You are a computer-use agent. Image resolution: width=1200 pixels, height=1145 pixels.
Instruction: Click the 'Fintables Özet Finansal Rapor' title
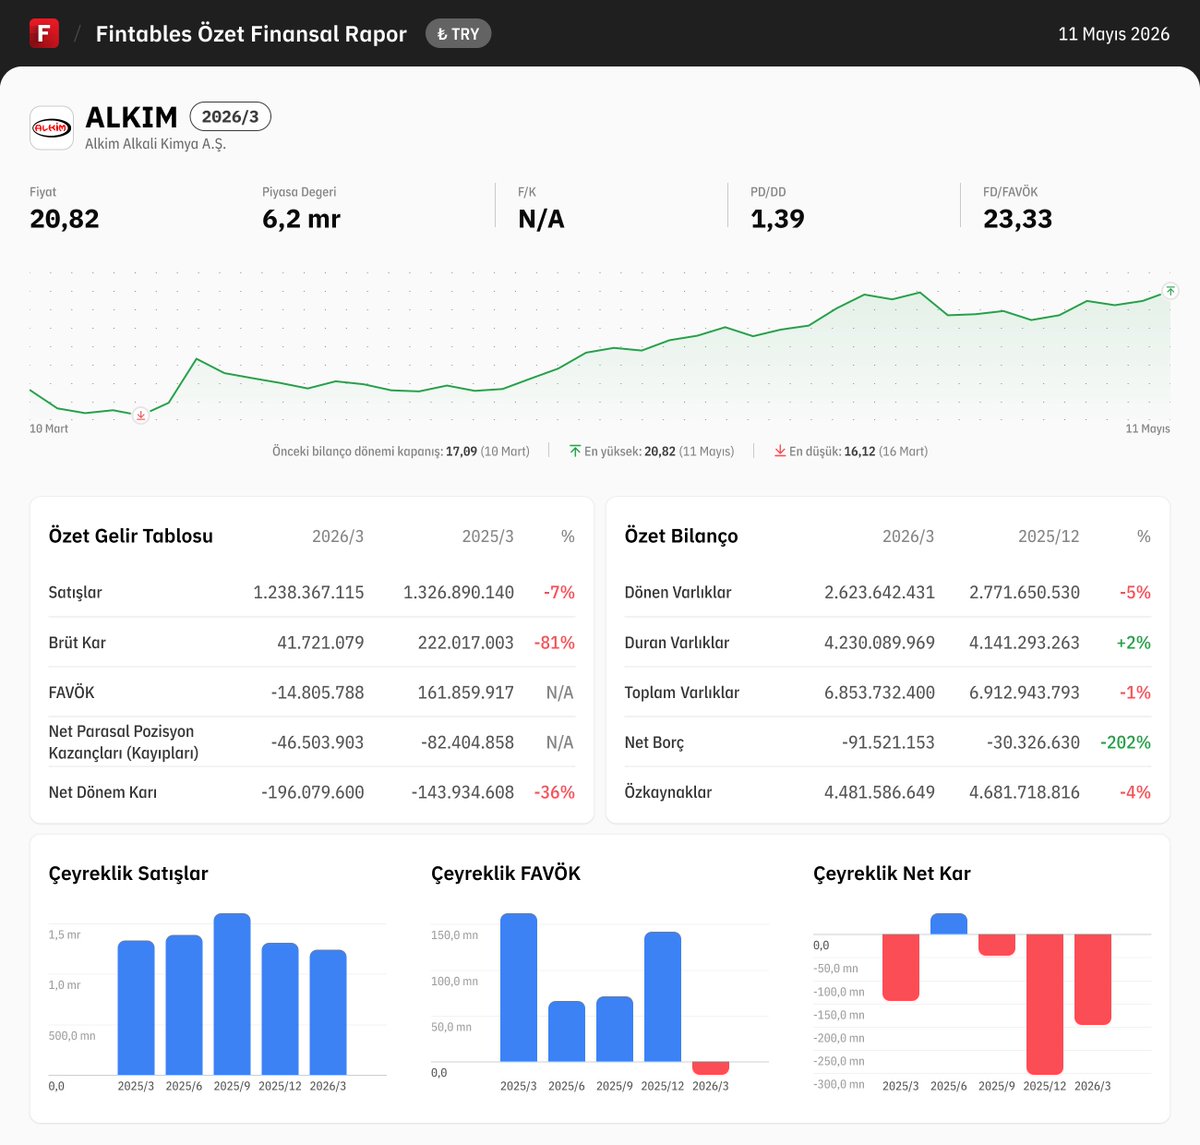[x=251, y=34]
